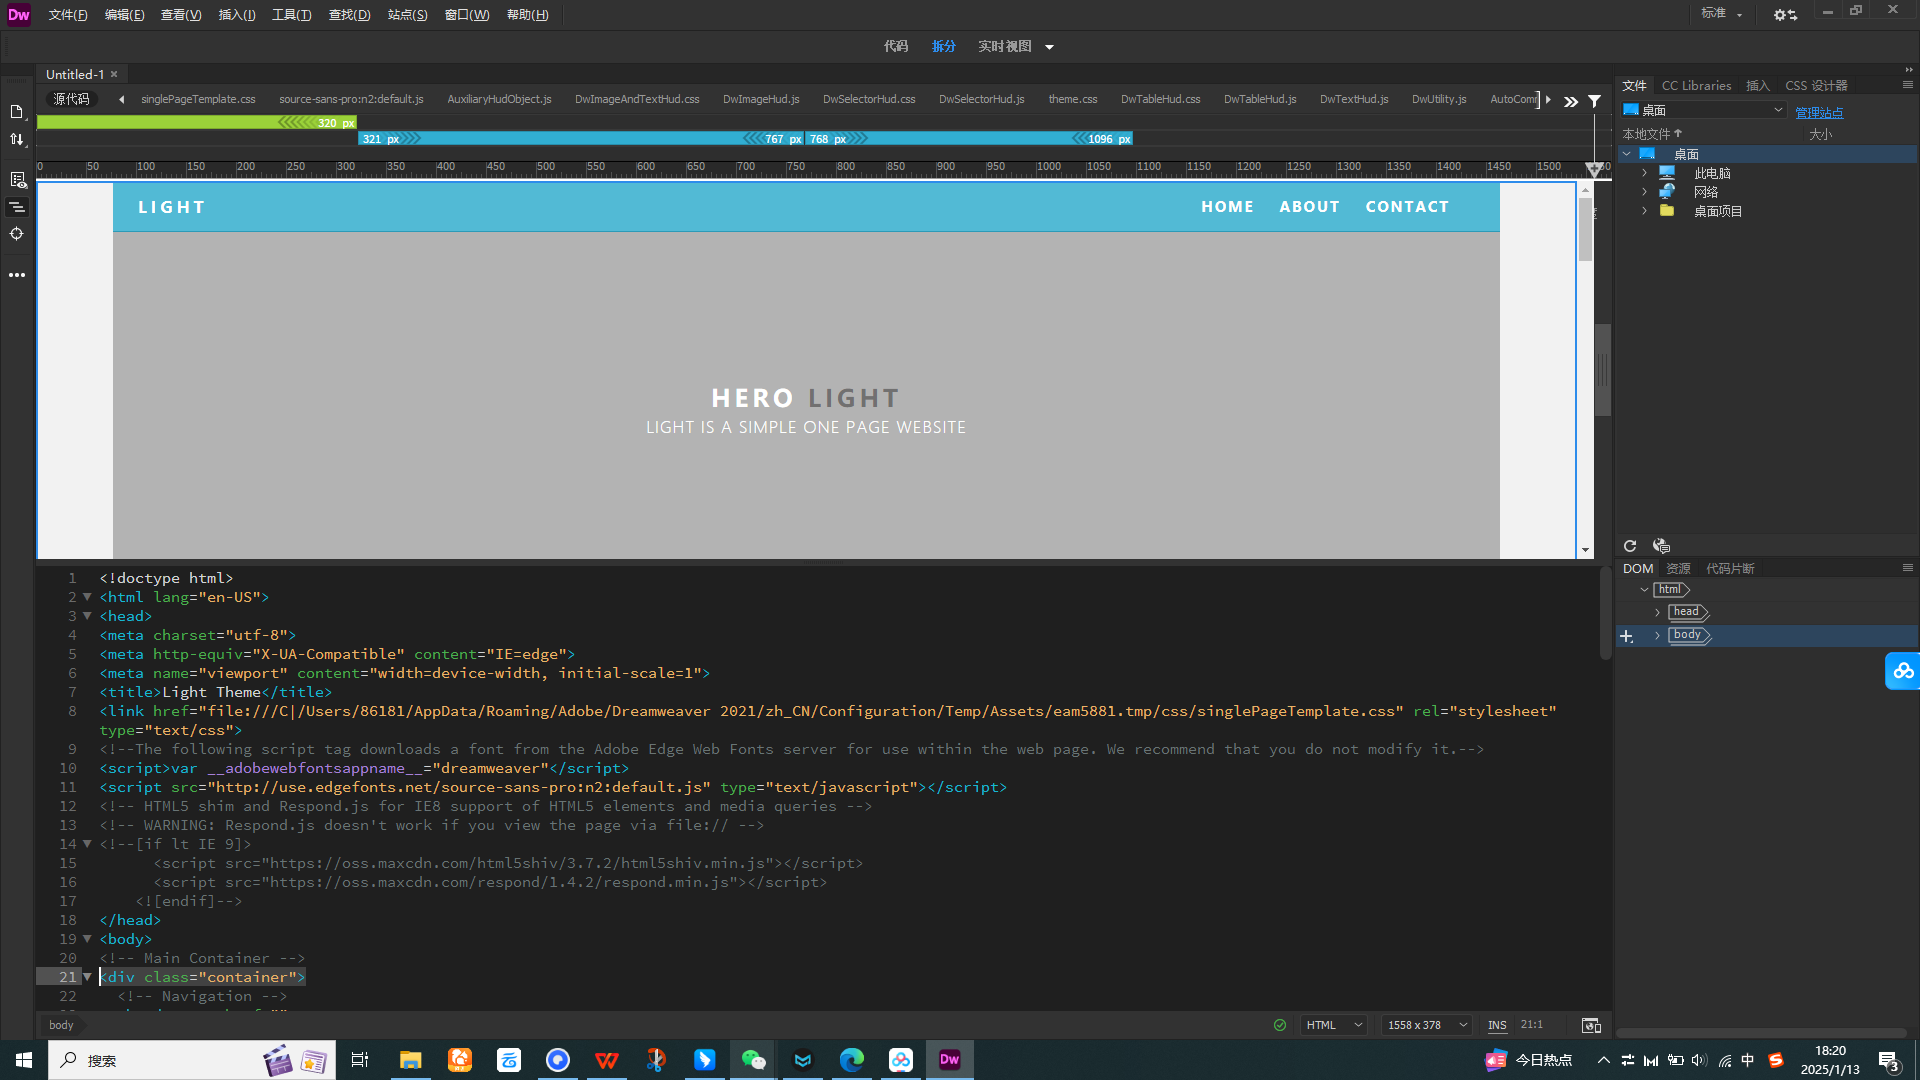Click the refresh icon in Files panel
Image resolution: width=1920 pixels, height=1080 pixels.
tap(1630, 546)
